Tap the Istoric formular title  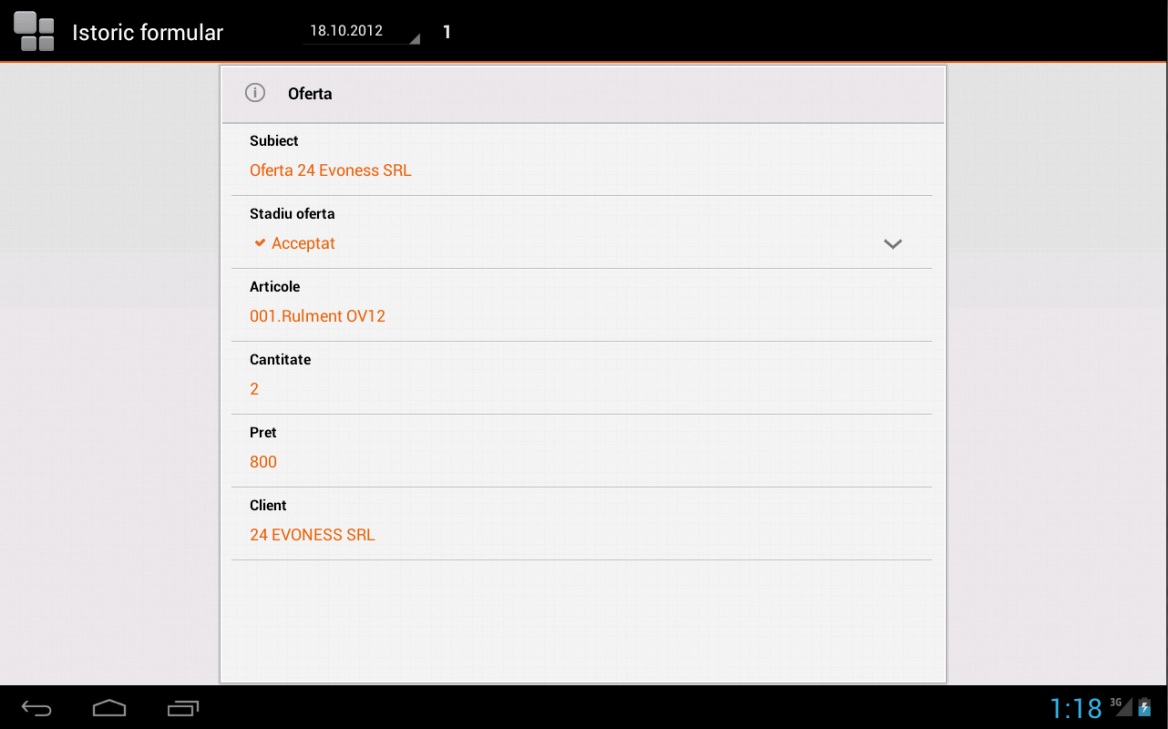pyautogui.click(x=147, y=32)
